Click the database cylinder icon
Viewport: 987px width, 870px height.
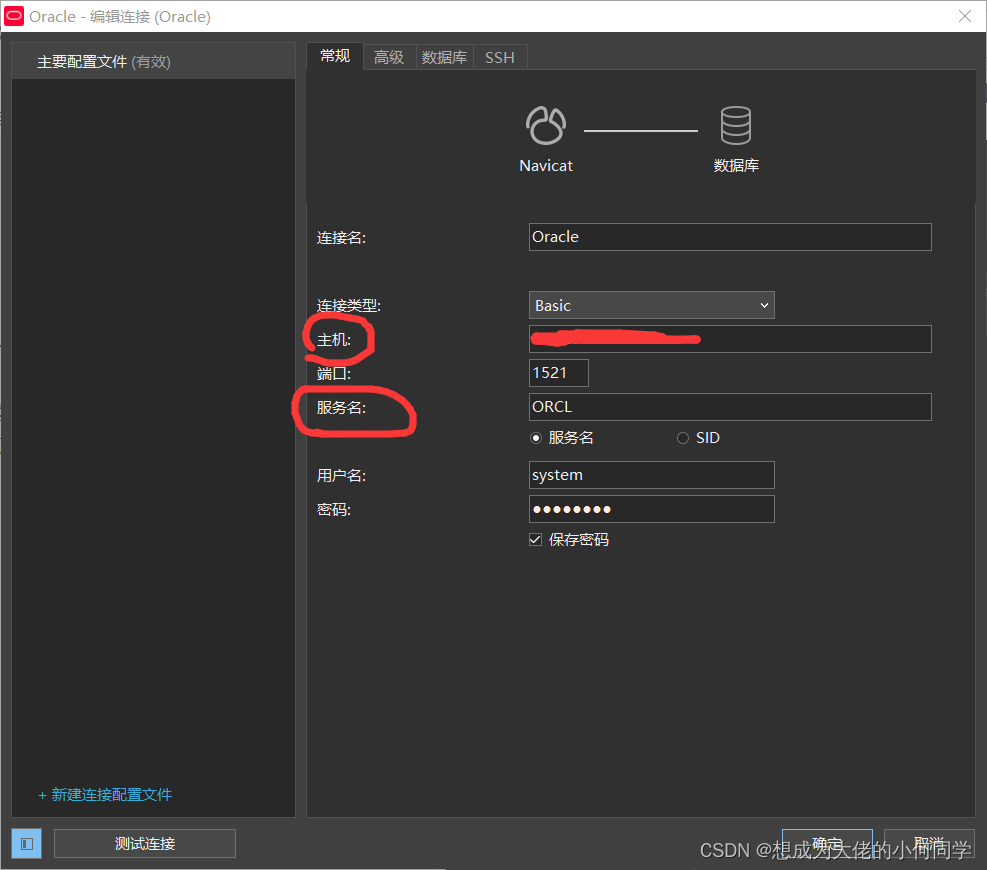(735, 125)
